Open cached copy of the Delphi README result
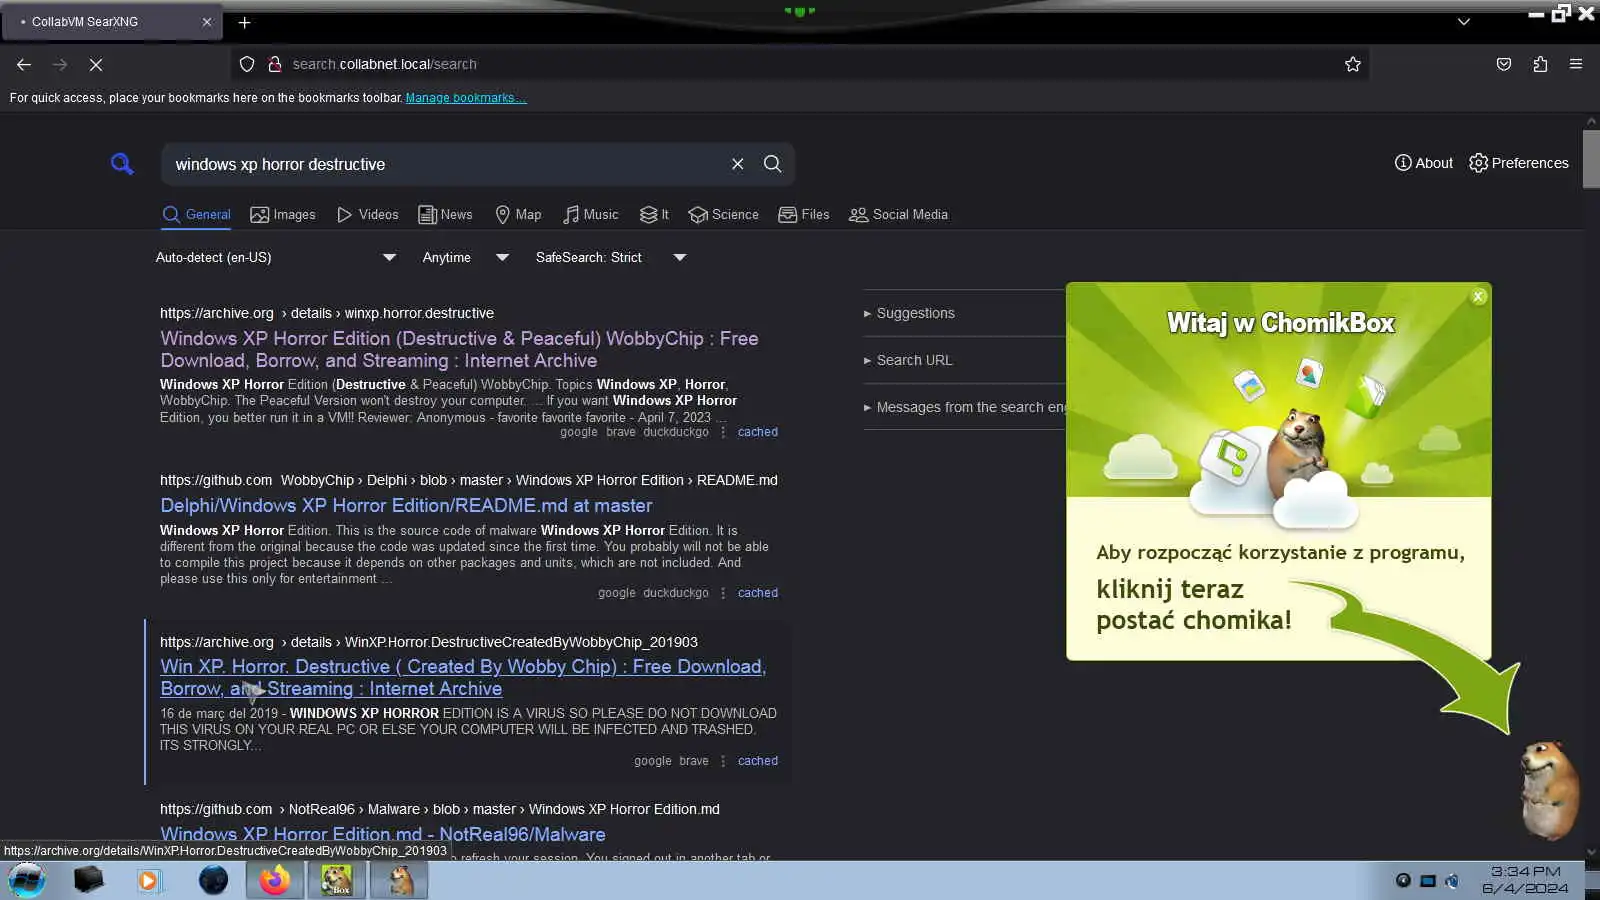This screenshot has width=1600, height=900. click(758, 593)
